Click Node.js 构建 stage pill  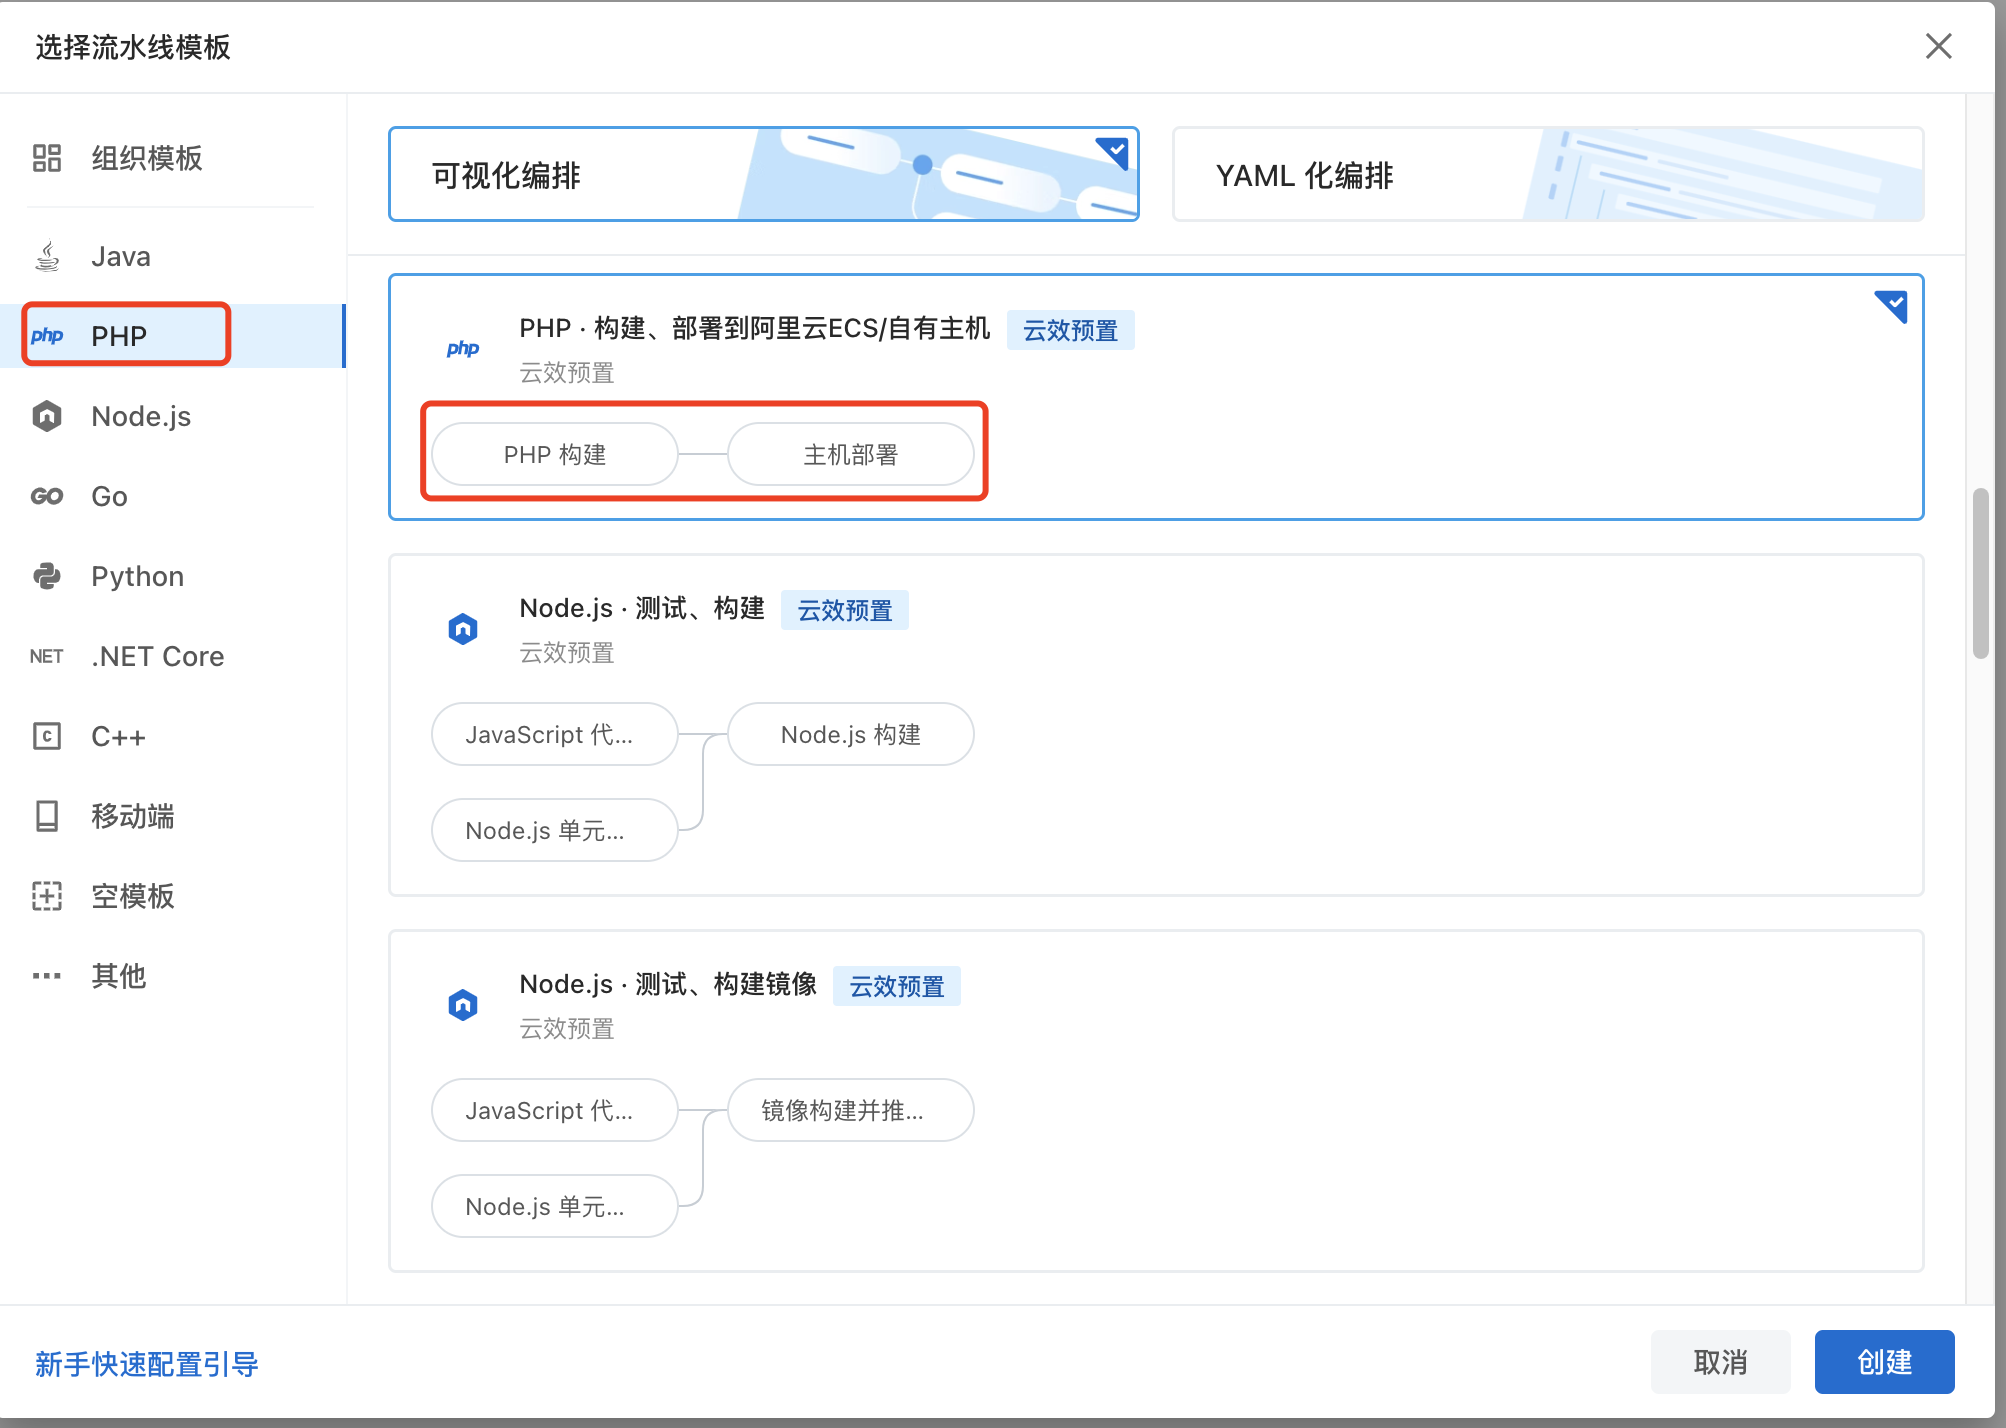[x=851, y=734]
